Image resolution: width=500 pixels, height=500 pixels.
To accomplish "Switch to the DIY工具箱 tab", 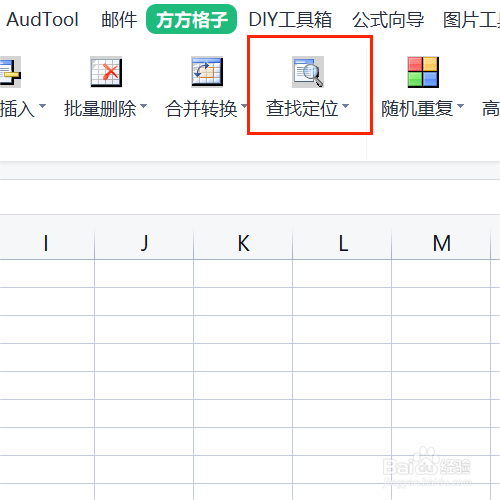I will (290, 19).
